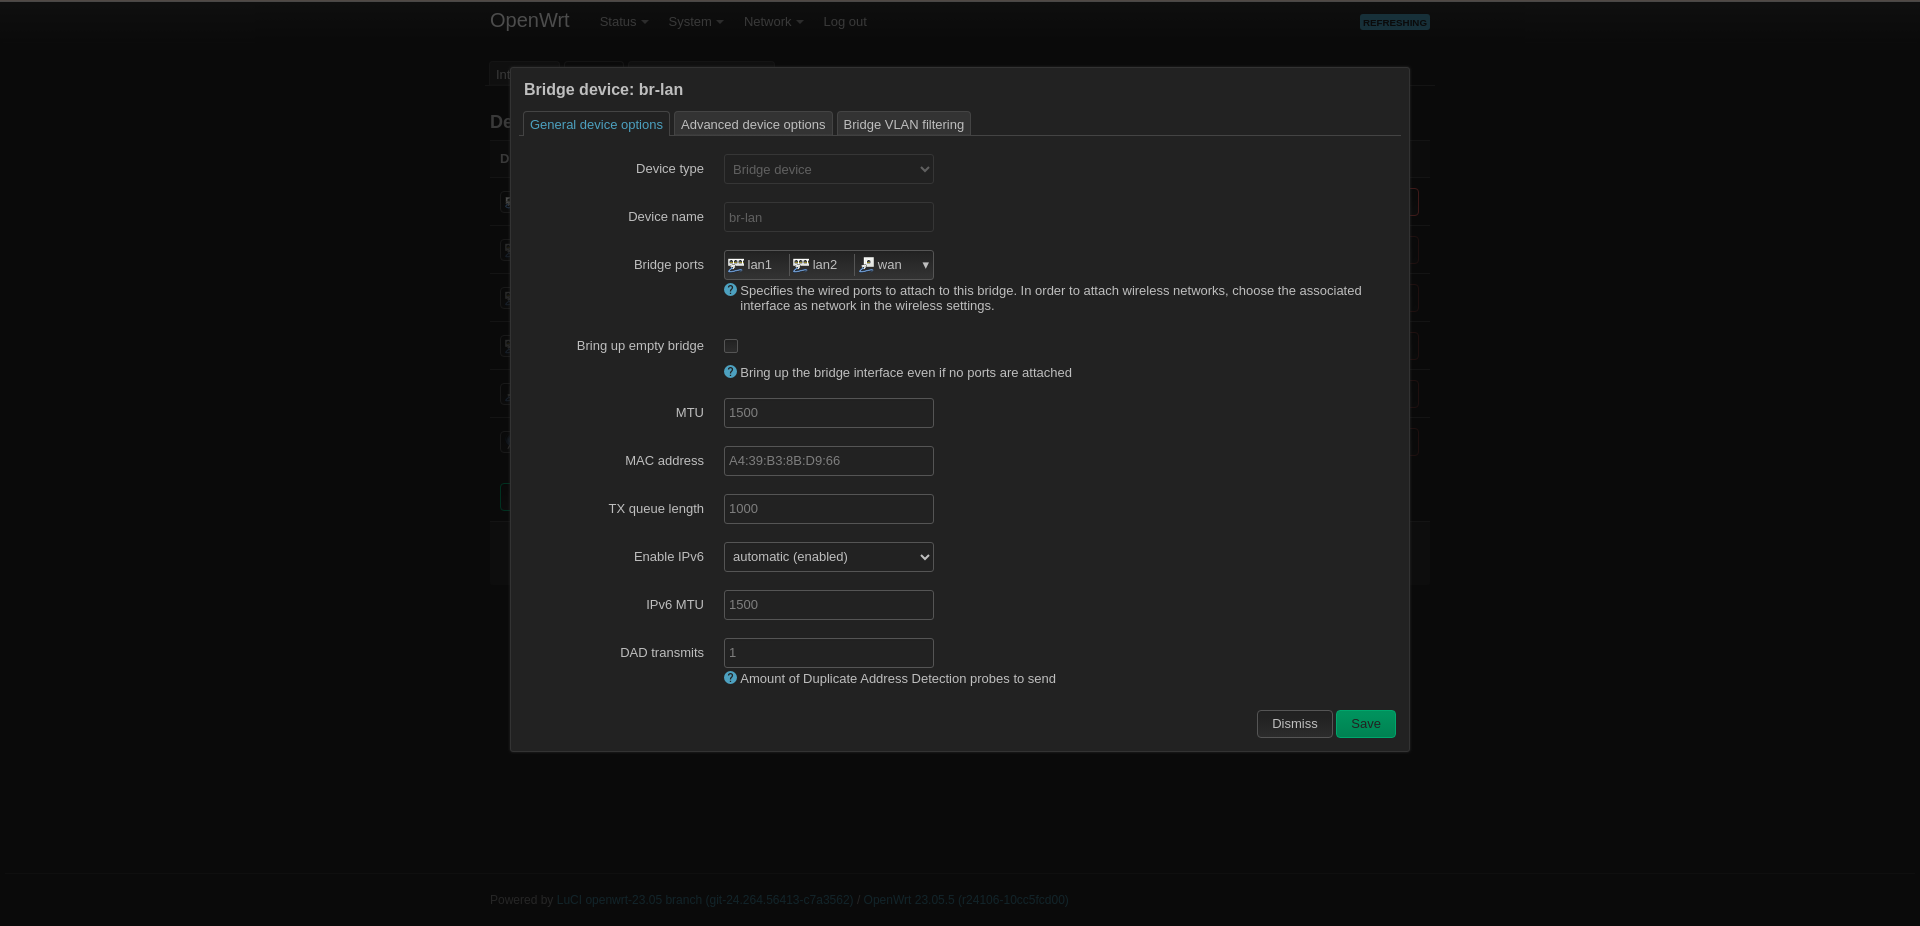Click the Log out link

click(x=845, y=22)
